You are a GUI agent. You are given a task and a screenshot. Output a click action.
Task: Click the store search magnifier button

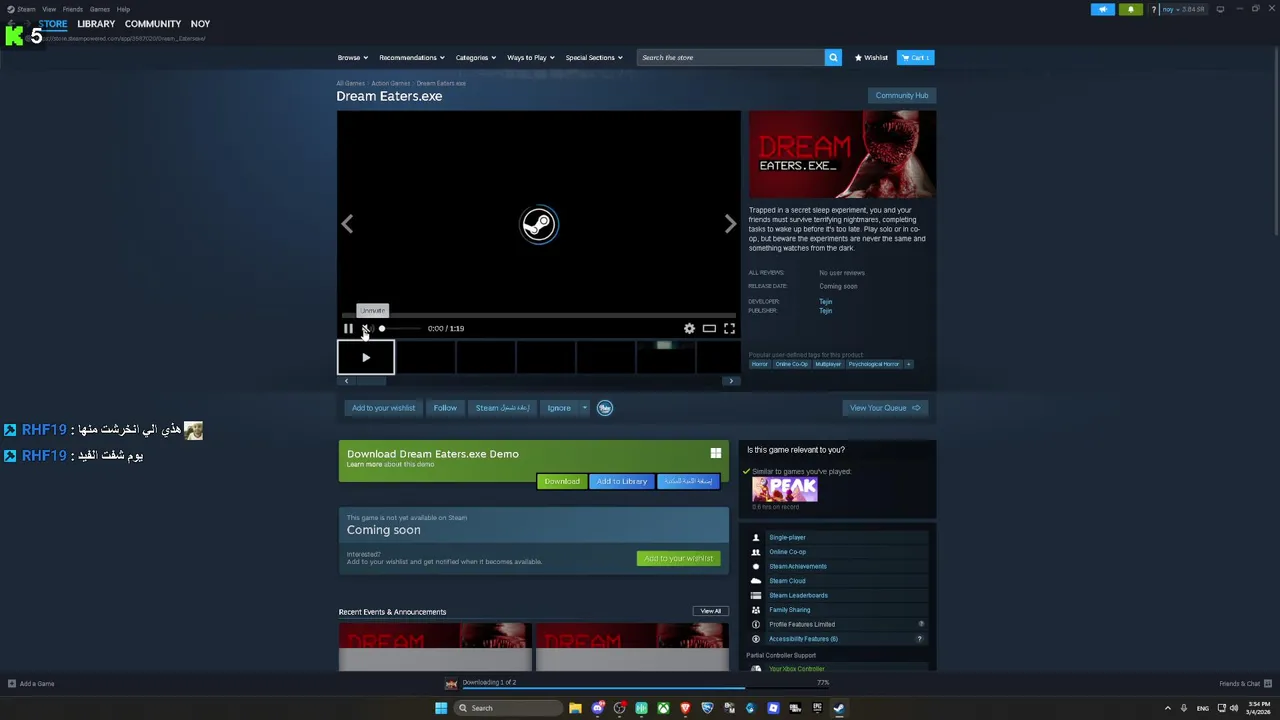point(833,57)
